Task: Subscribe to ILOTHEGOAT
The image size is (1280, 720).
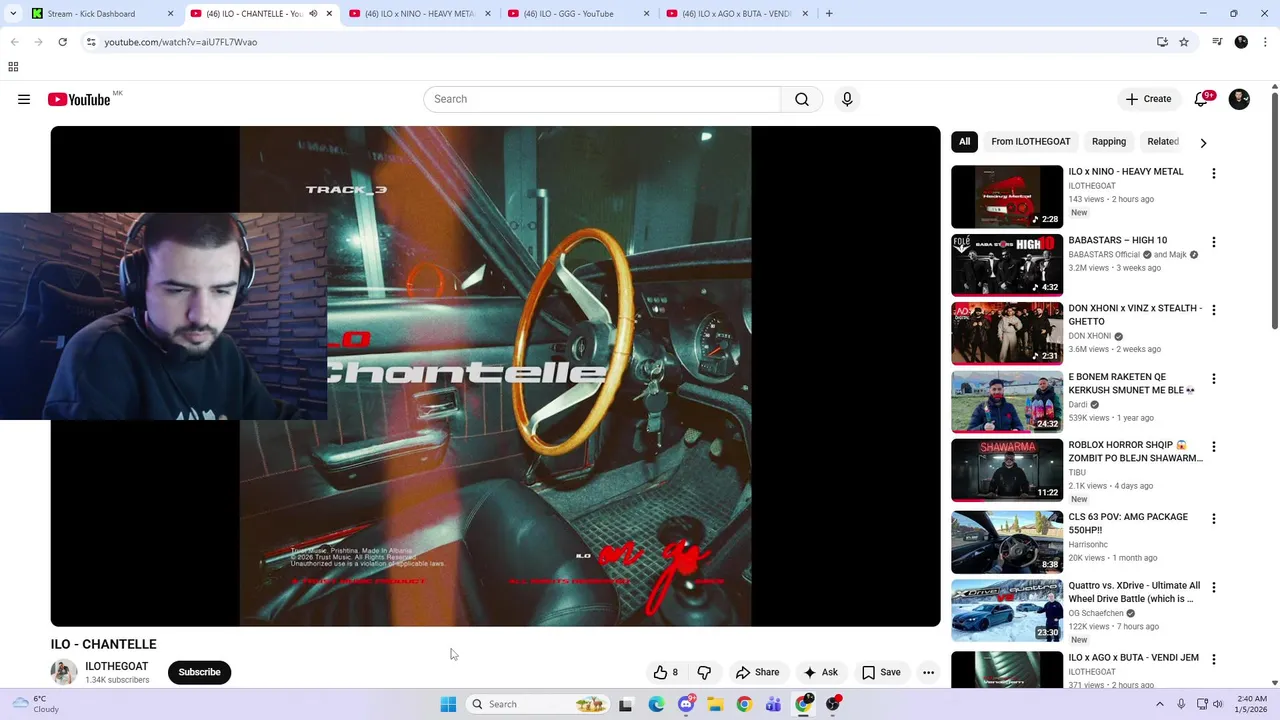Action: click(199, 672)
